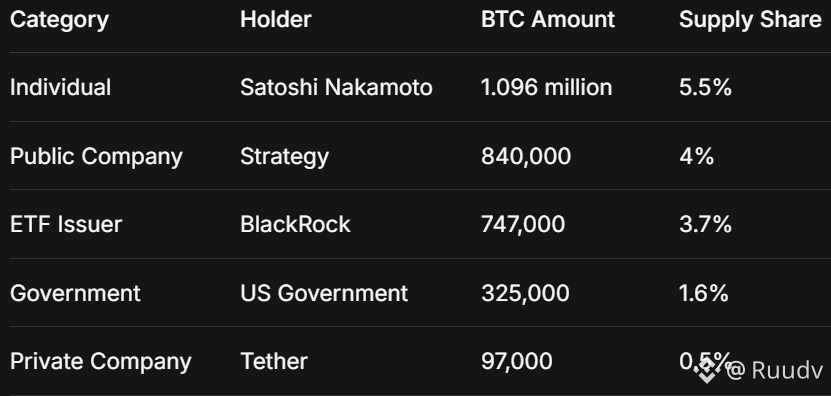Select the BlackRock holder cell
The width and height of the screenshot is (831, 396).
click(295, 224)
